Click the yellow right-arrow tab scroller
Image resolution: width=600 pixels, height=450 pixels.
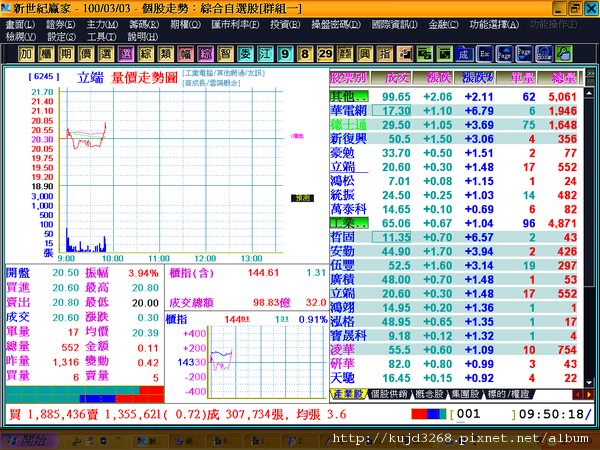[589, 395]
